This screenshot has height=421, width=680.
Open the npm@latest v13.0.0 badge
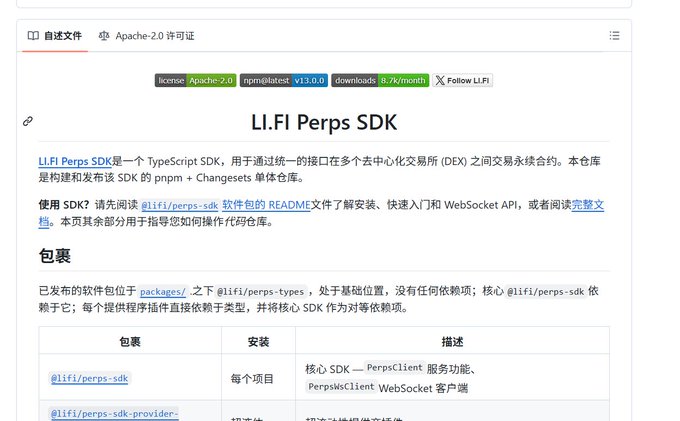click(284, 80)
